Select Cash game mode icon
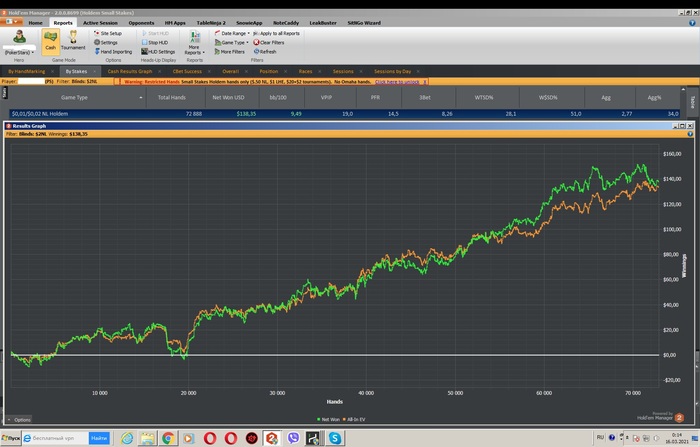 pos(50,41)
